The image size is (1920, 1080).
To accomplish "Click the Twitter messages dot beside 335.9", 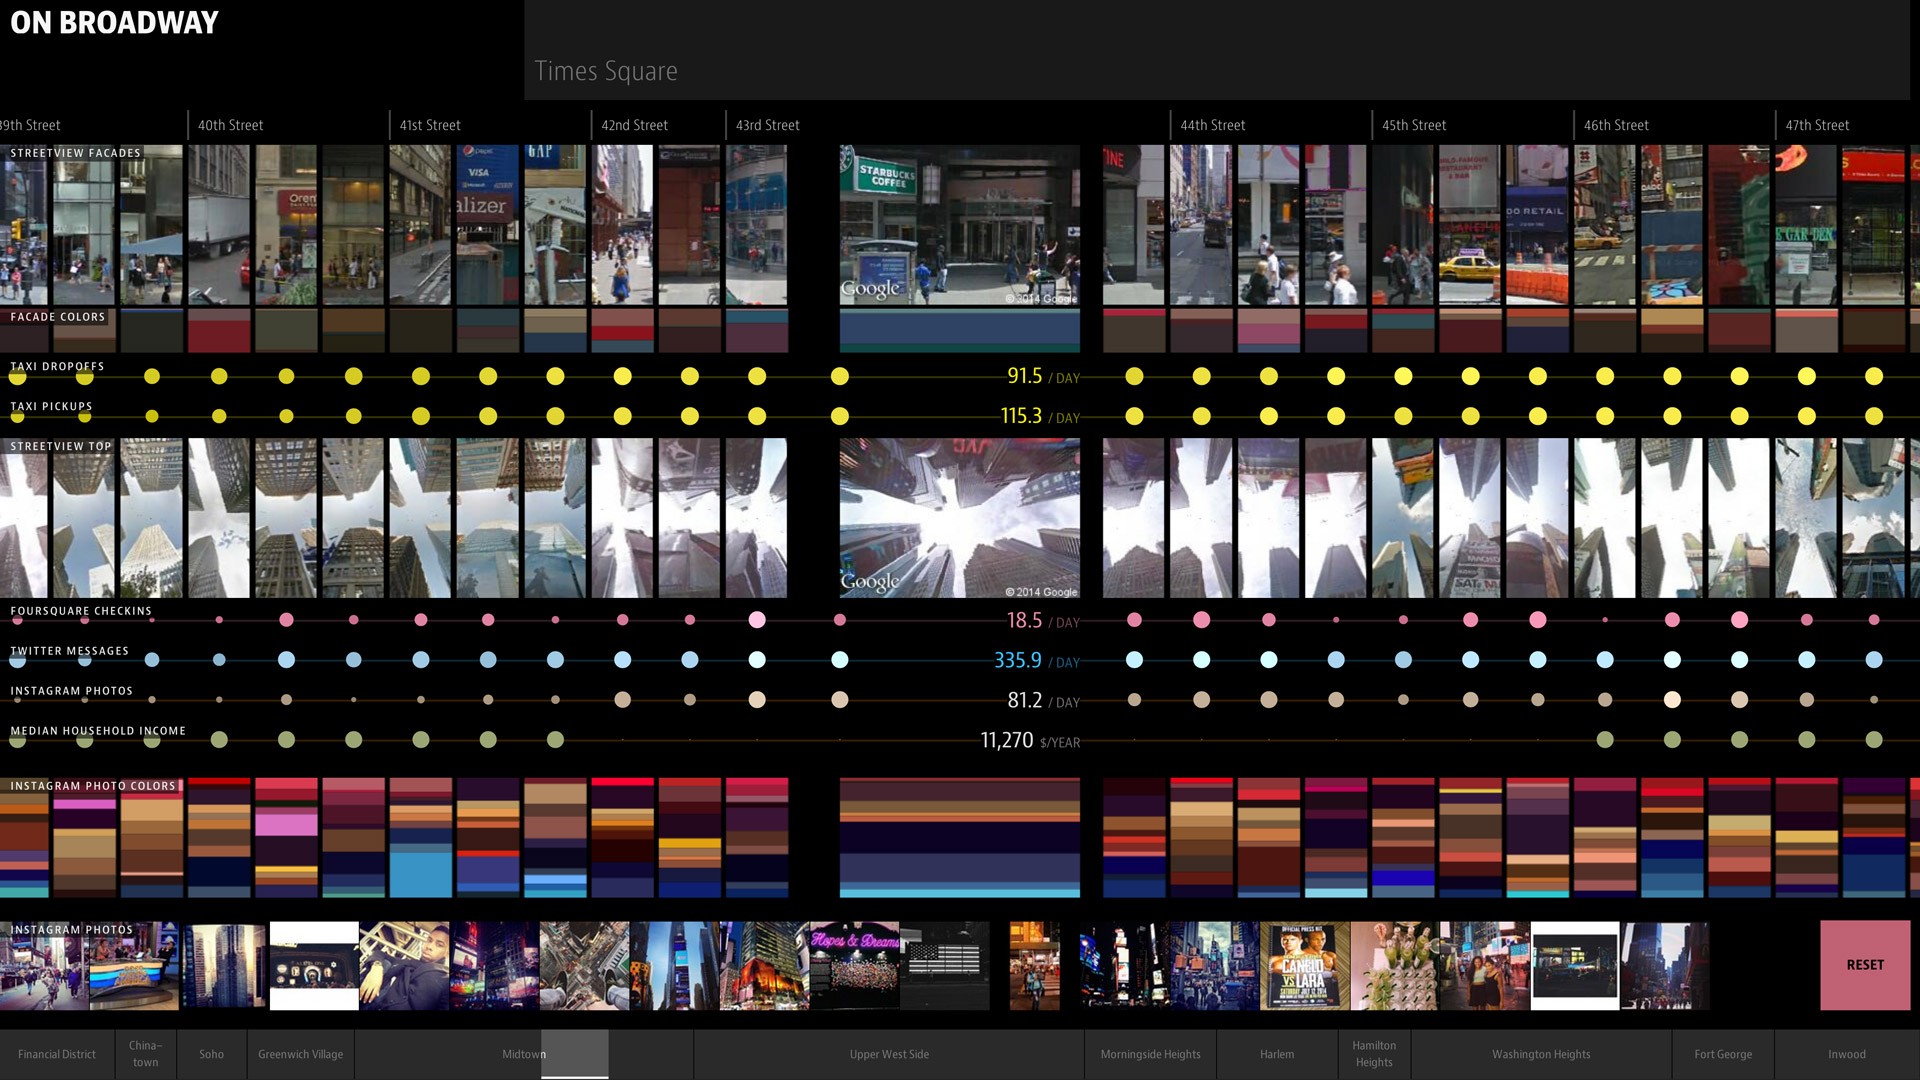I will pyautogui.click(x=840, y=660).
